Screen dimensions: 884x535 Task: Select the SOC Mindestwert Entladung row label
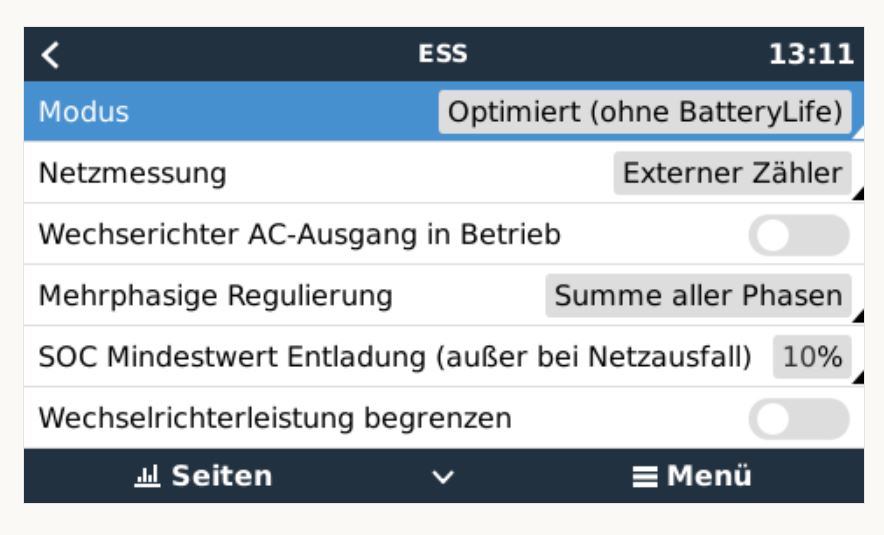(395, 357)
